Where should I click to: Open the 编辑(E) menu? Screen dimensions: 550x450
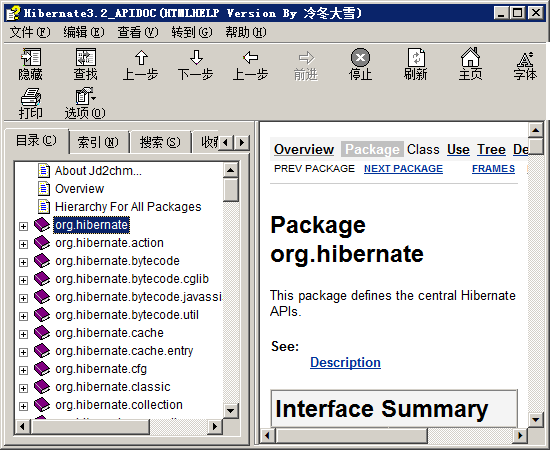click(83, 32)
